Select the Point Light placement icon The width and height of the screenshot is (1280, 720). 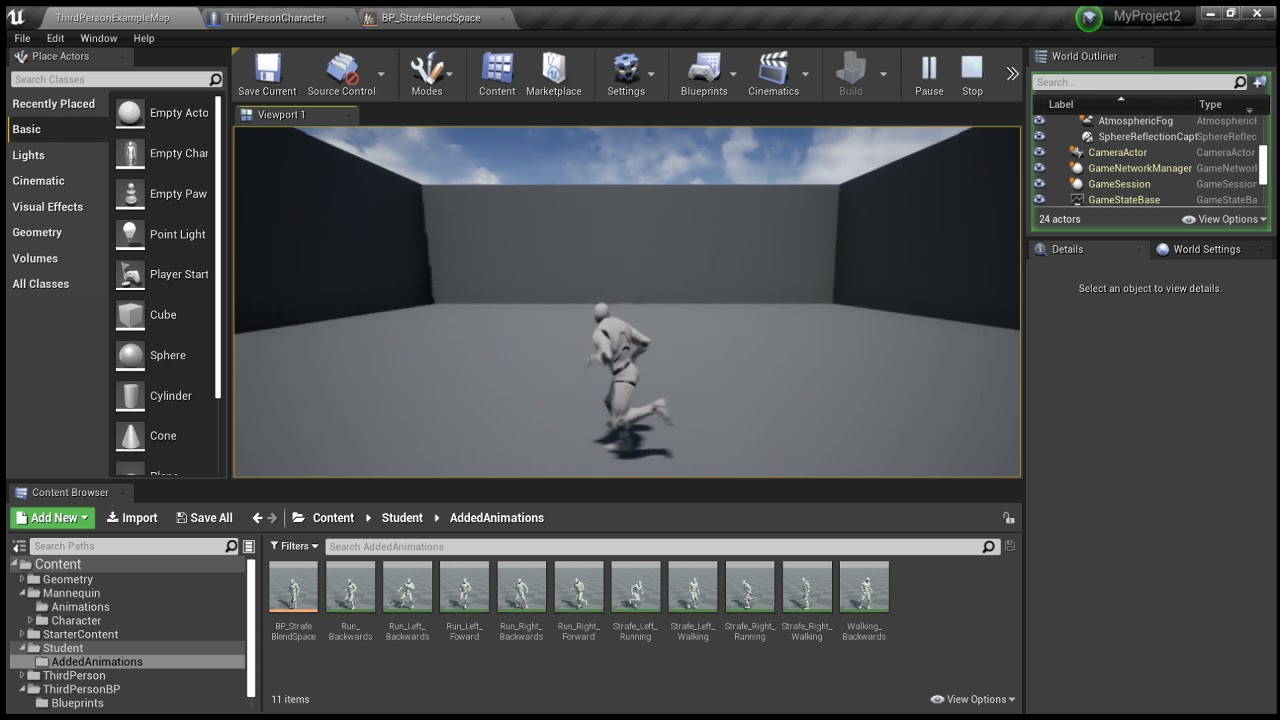[130, 234]
